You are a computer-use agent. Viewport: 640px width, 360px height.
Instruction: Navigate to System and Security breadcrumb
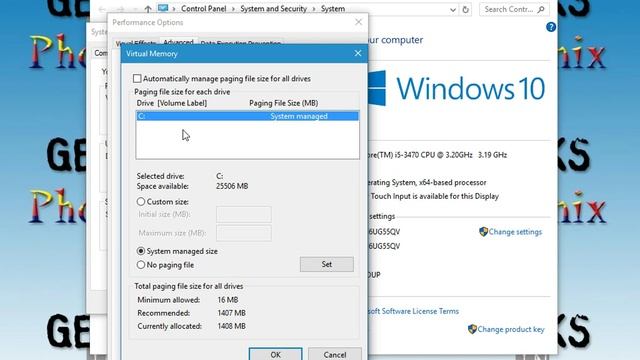(x=273, y=9)
